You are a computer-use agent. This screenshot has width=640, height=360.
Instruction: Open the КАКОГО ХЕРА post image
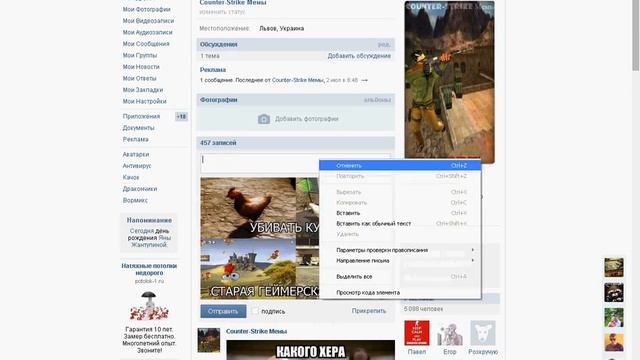[311, 350]
